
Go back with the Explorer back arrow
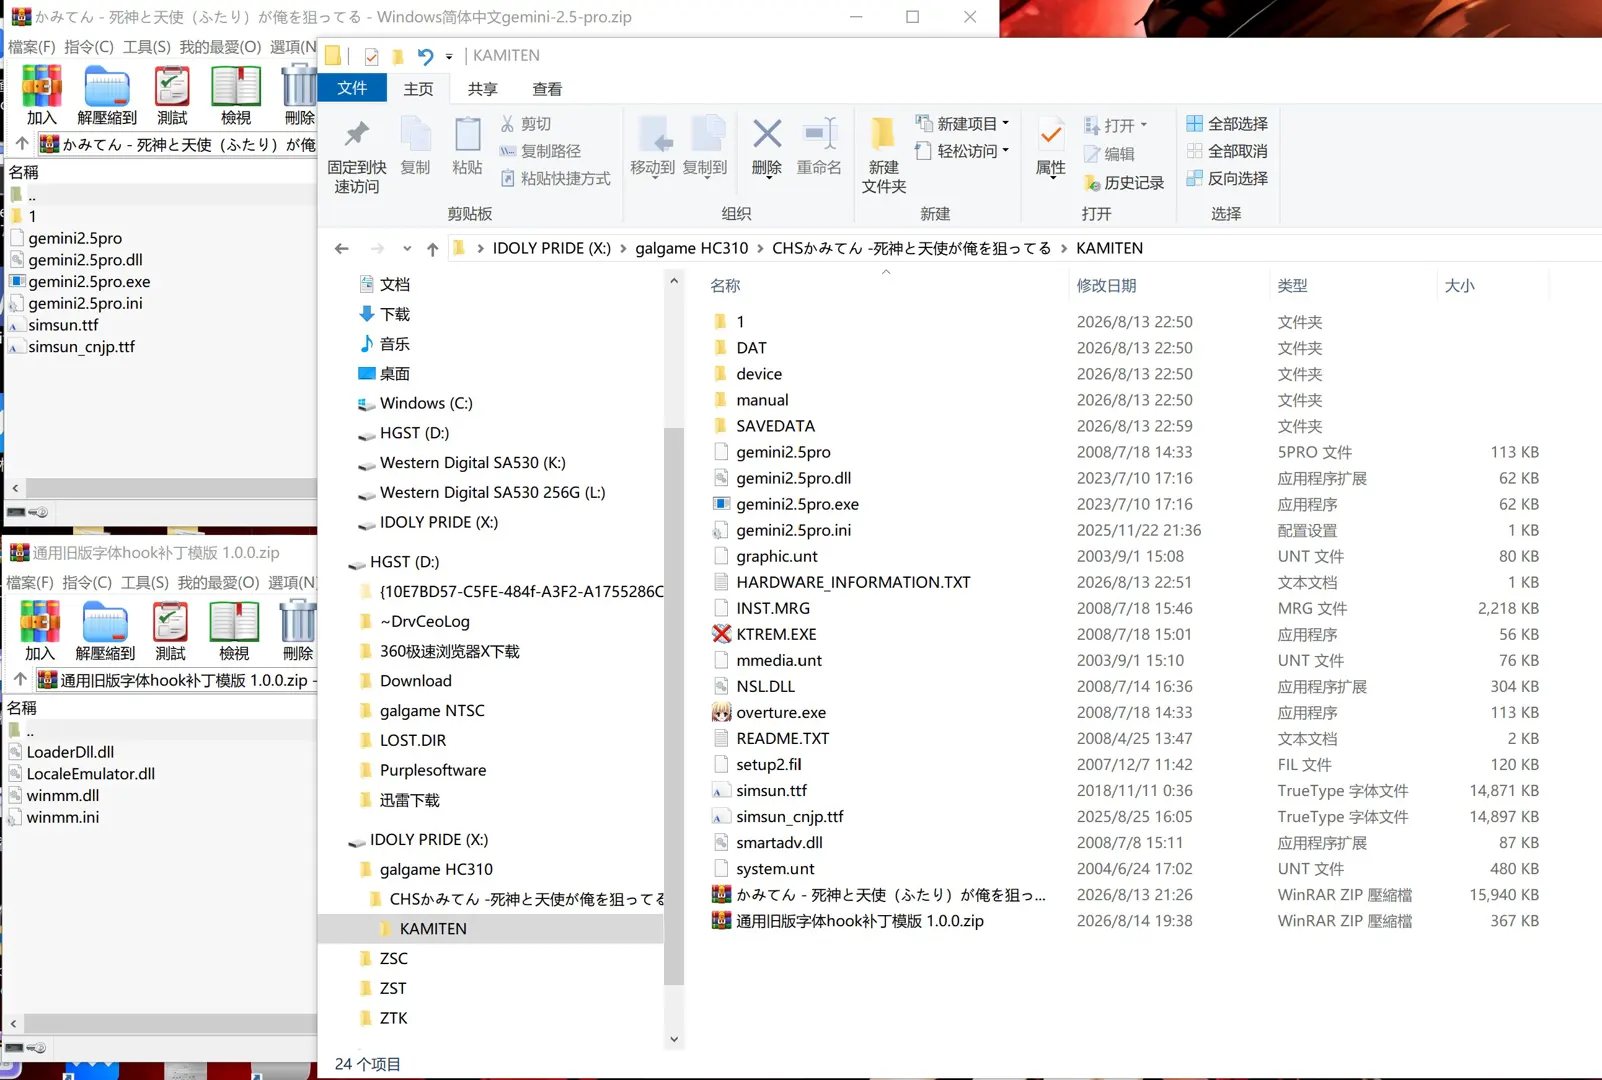[x=342, y=248]
